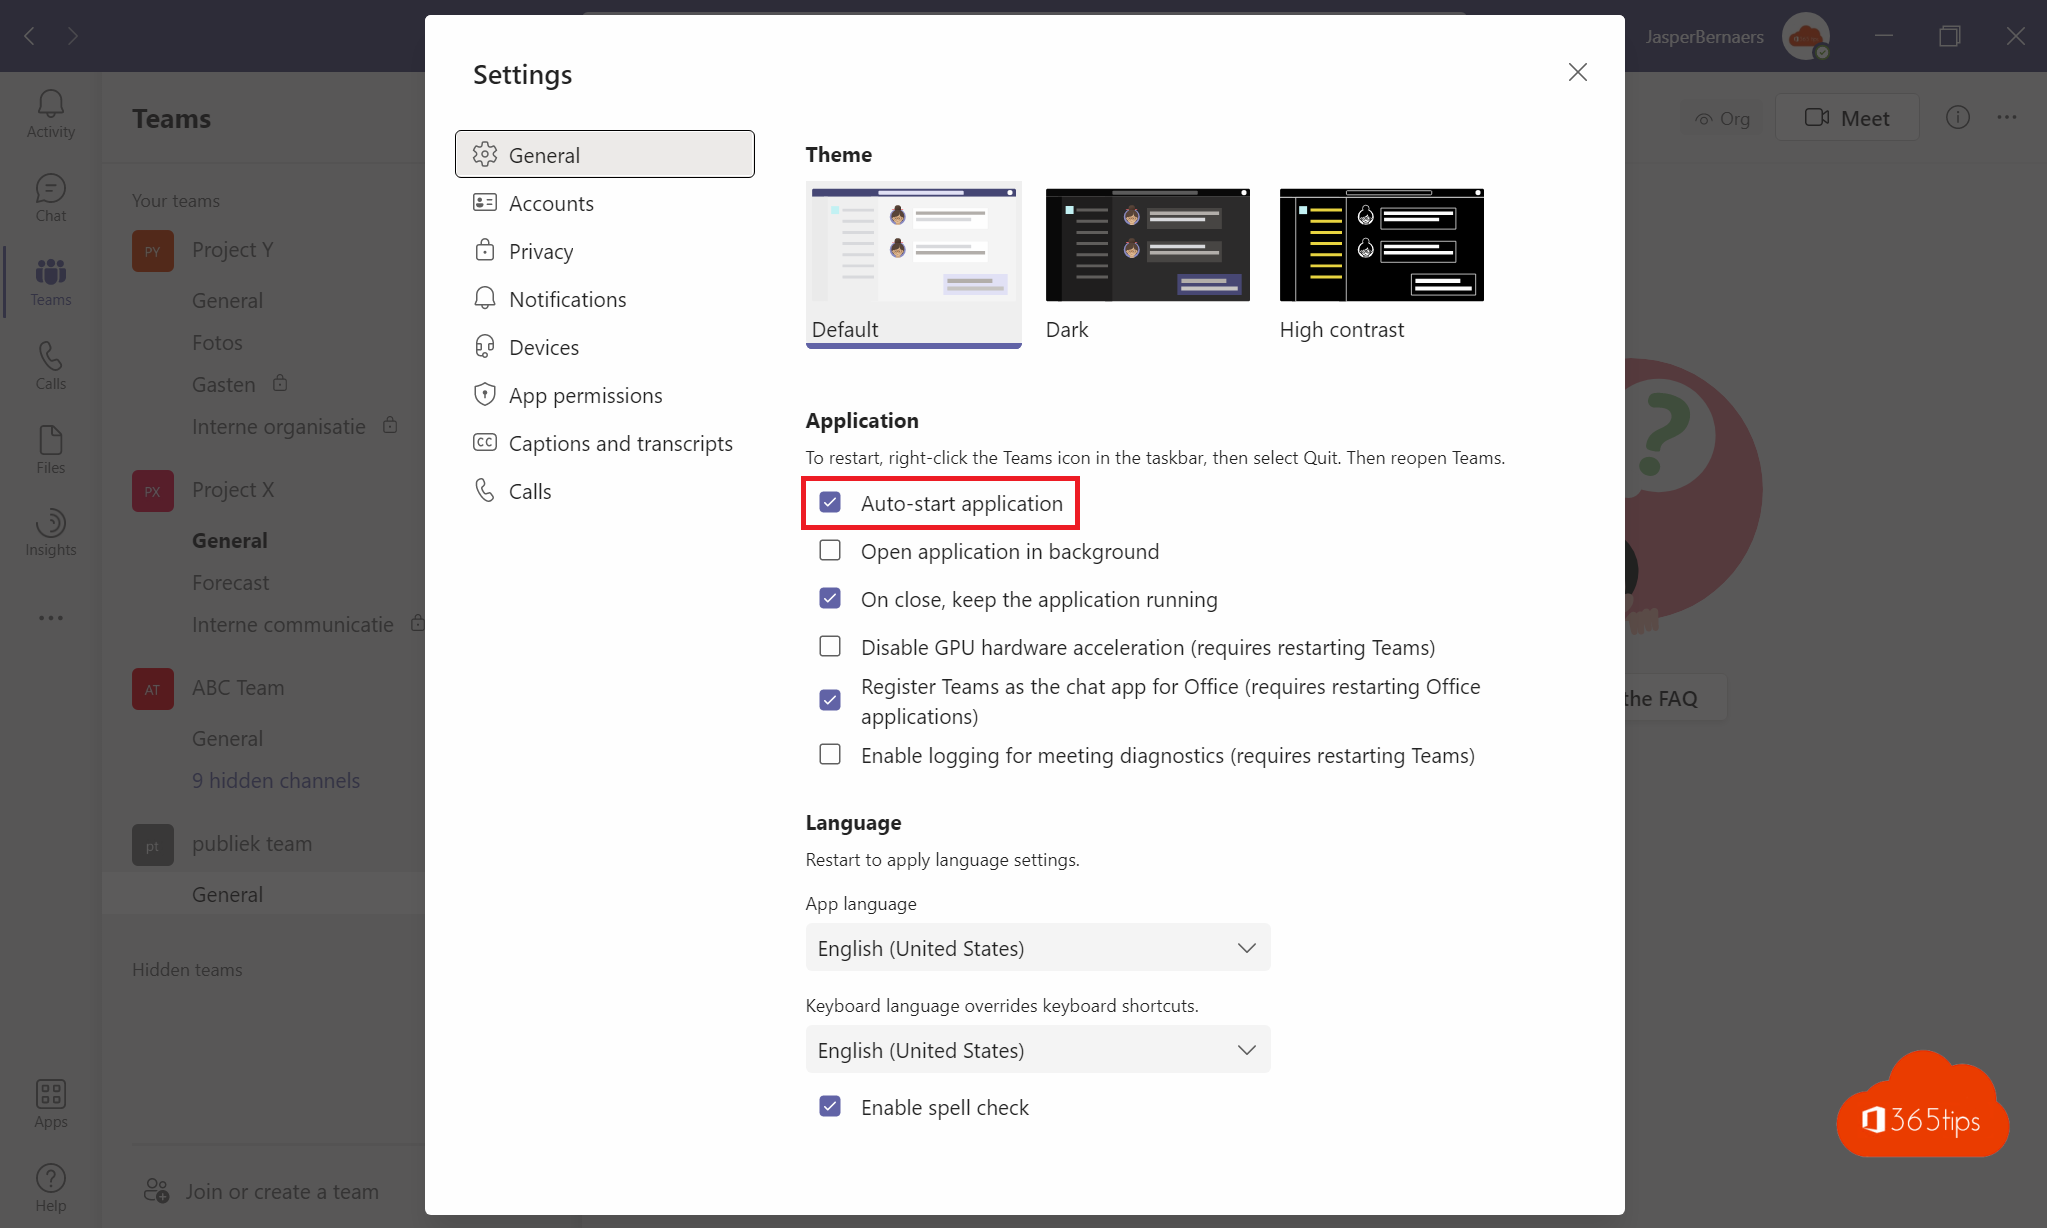The image size is (2047, 1228).
Task: Switch to the Notifications settings section
Action: coord(567,298)
